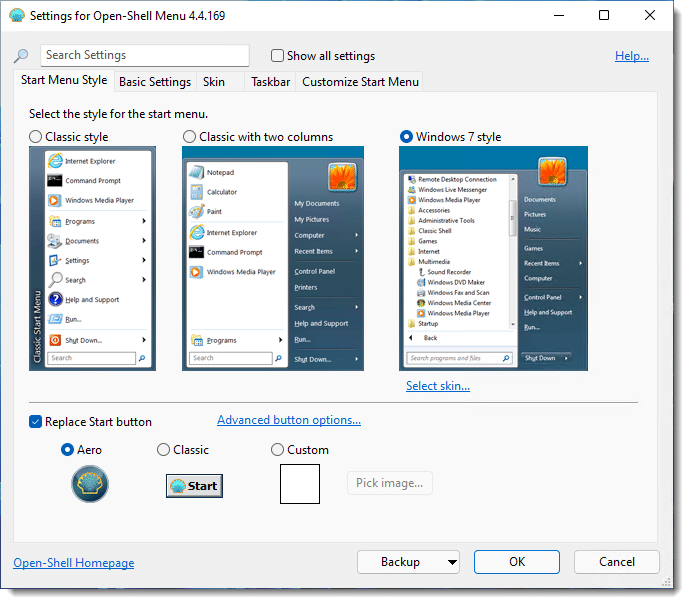Screen dimensions: 689x604
Task: Open the Backup dropdown arrow
Action: (452, 562)
